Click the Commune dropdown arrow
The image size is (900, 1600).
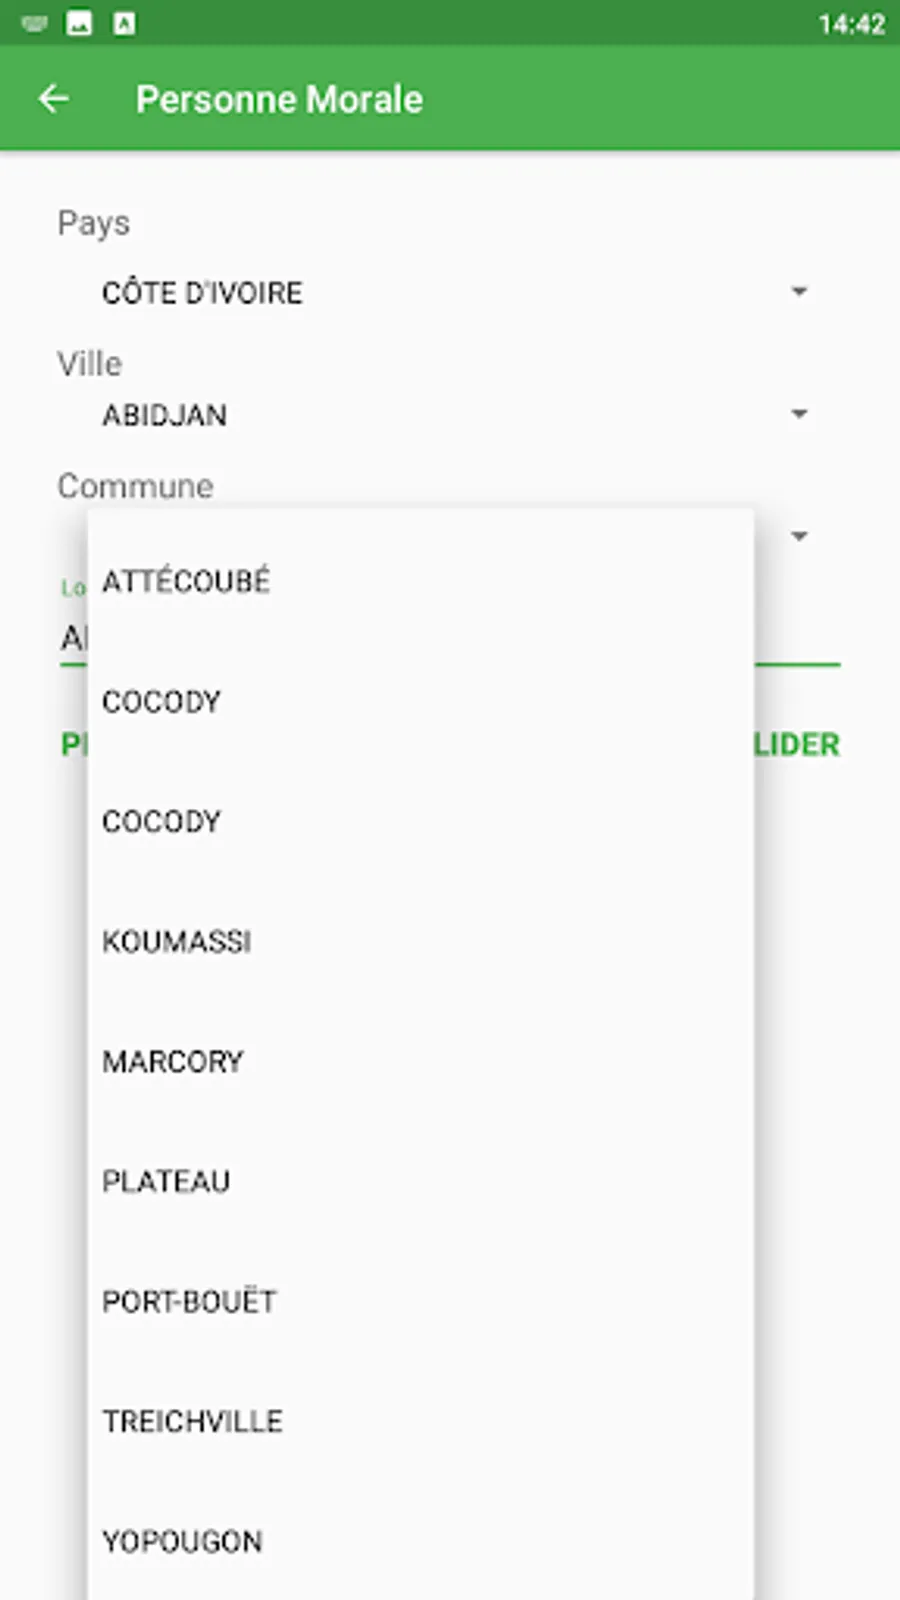[x=798, y=537]
